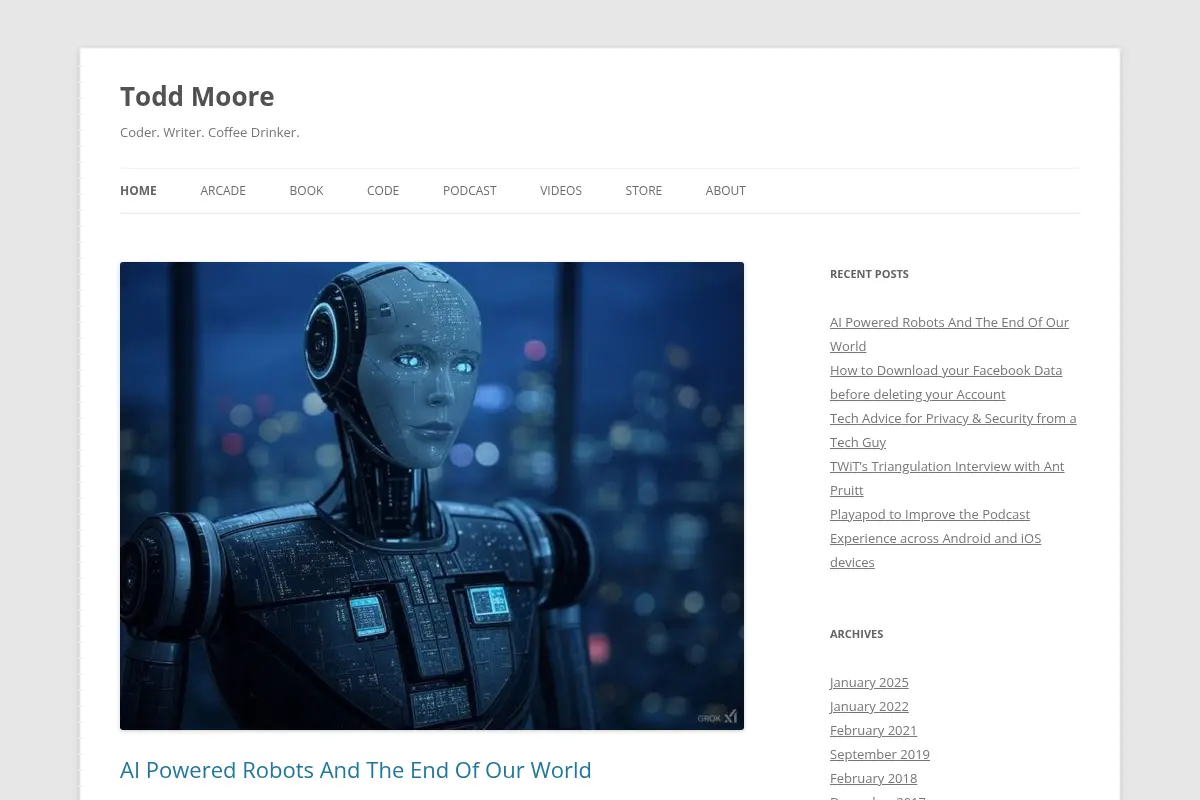Open TWiT's Triangulation Interview post
The width and height of the screenshot is (1200, 800).
947,478
